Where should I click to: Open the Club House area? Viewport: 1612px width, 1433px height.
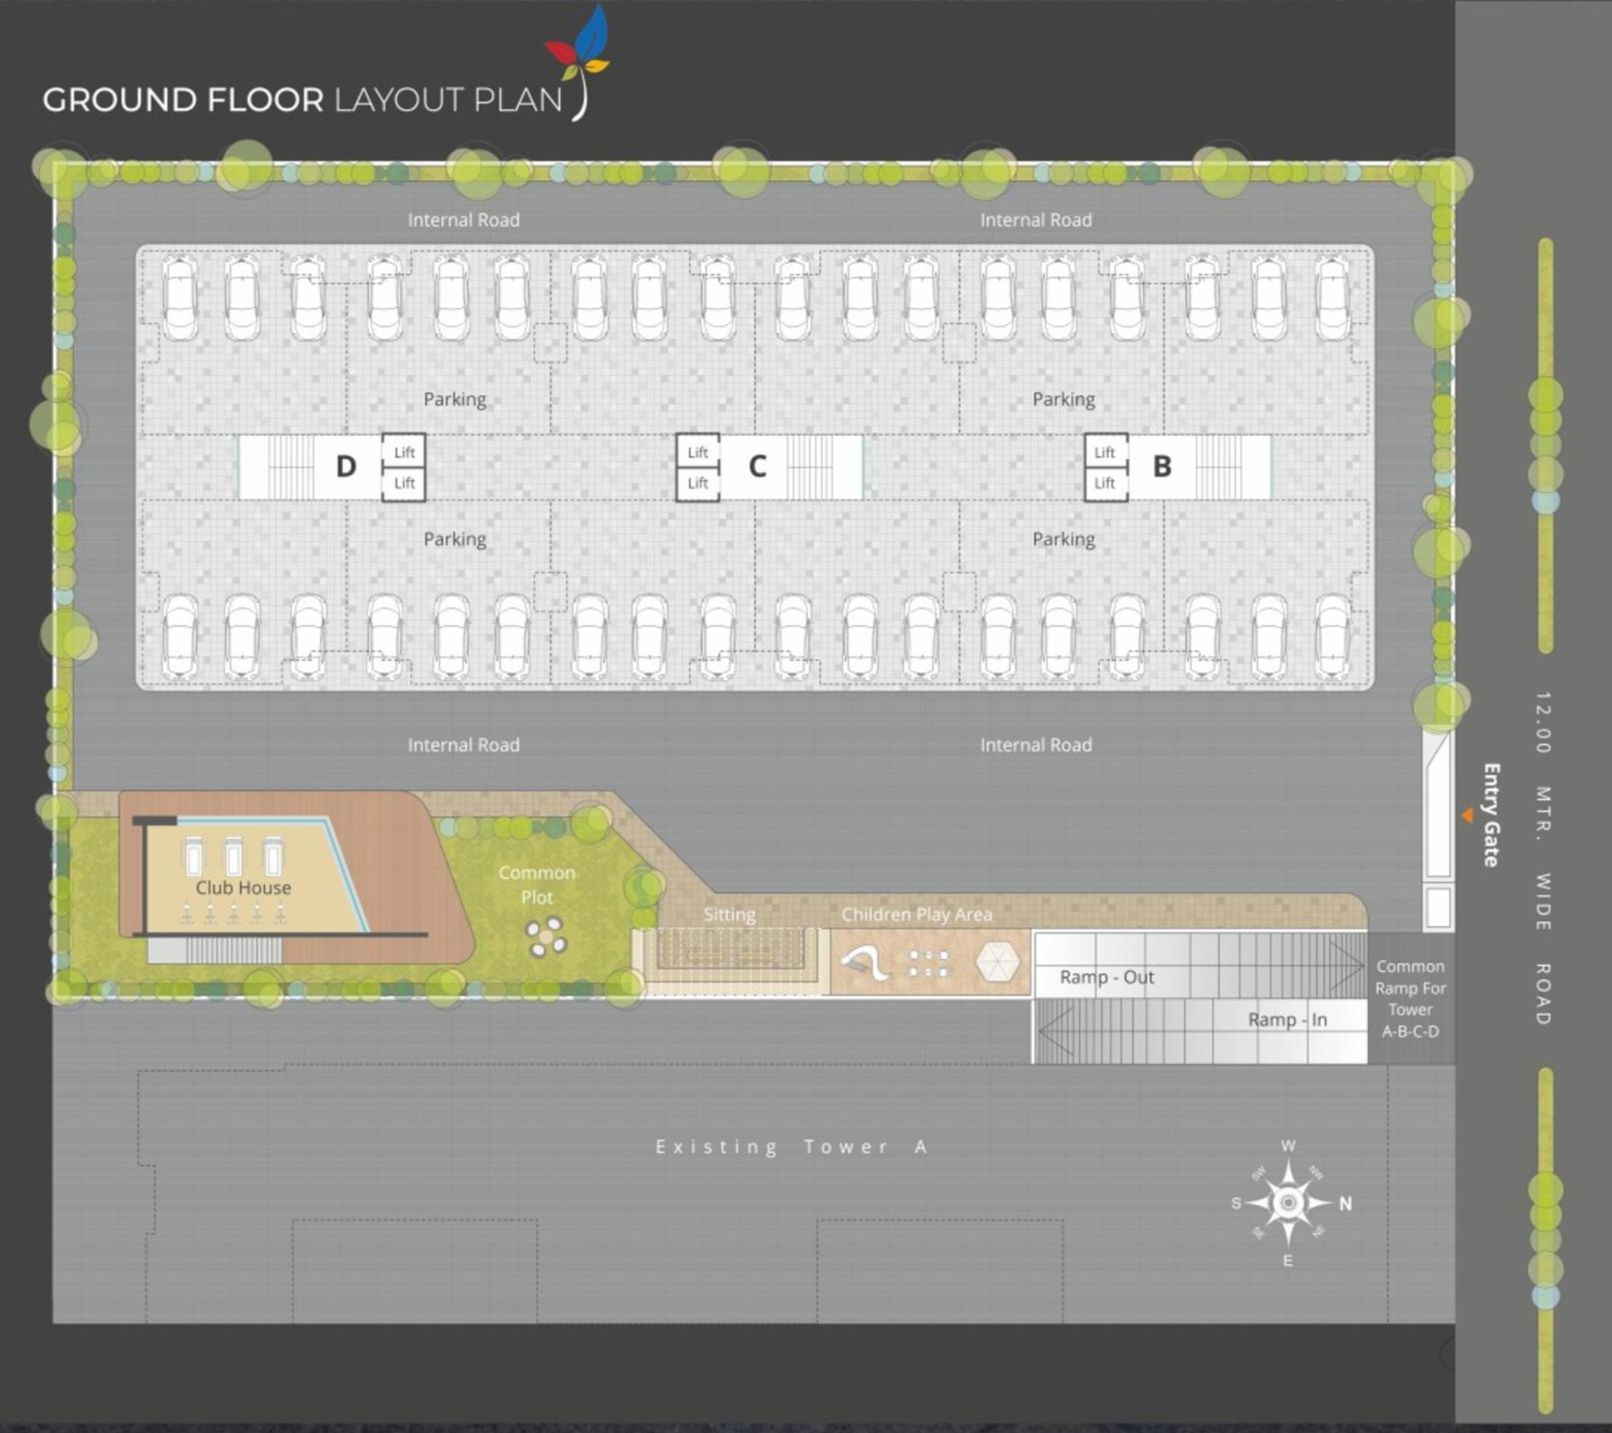[243, 887]
